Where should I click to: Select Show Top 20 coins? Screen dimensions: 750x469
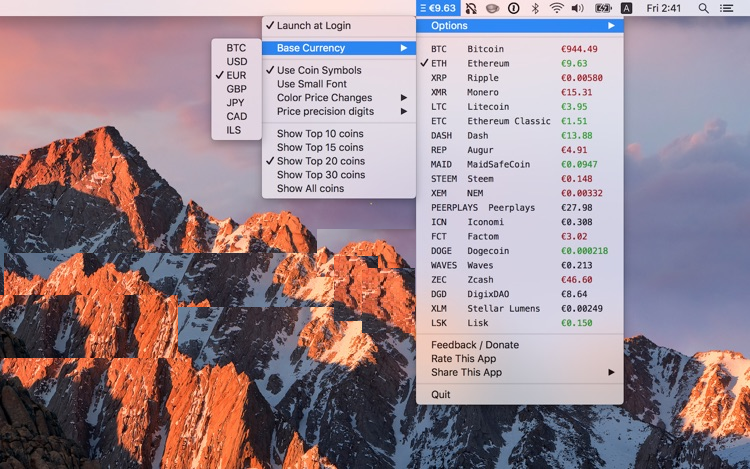click(x=339, y=161)
